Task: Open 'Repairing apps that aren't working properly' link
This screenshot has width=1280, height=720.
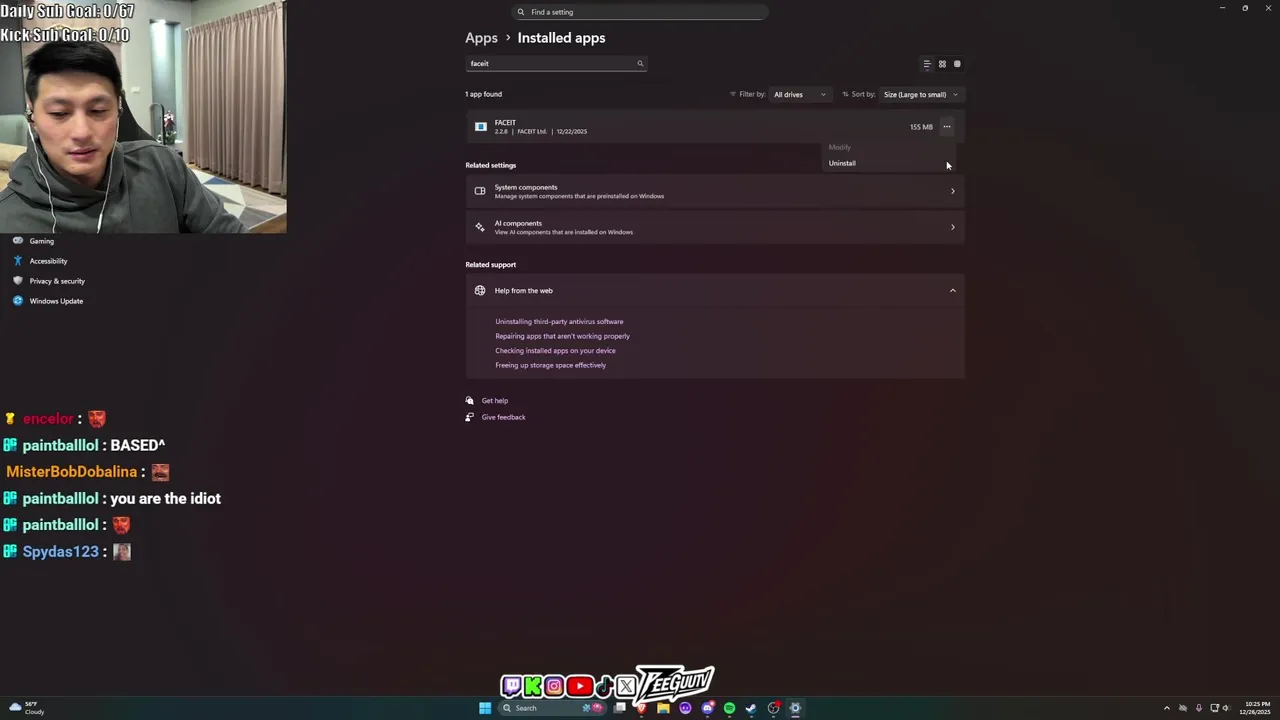Action: click(562, 336)
